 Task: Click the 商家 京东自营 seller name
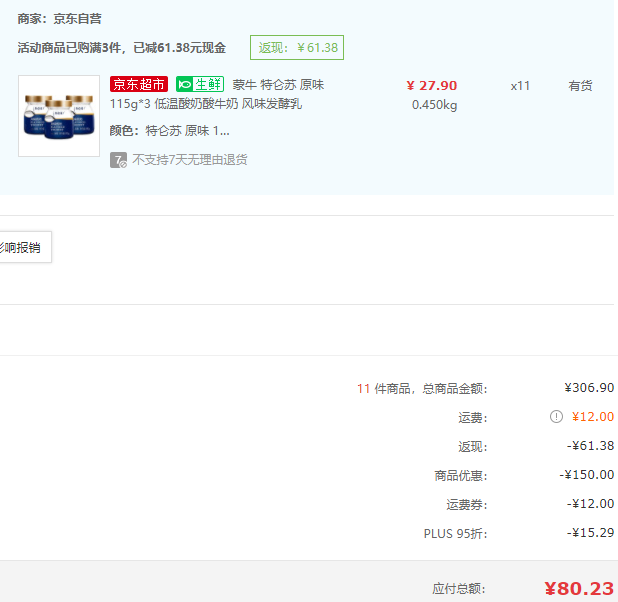[x=59, y=19]
